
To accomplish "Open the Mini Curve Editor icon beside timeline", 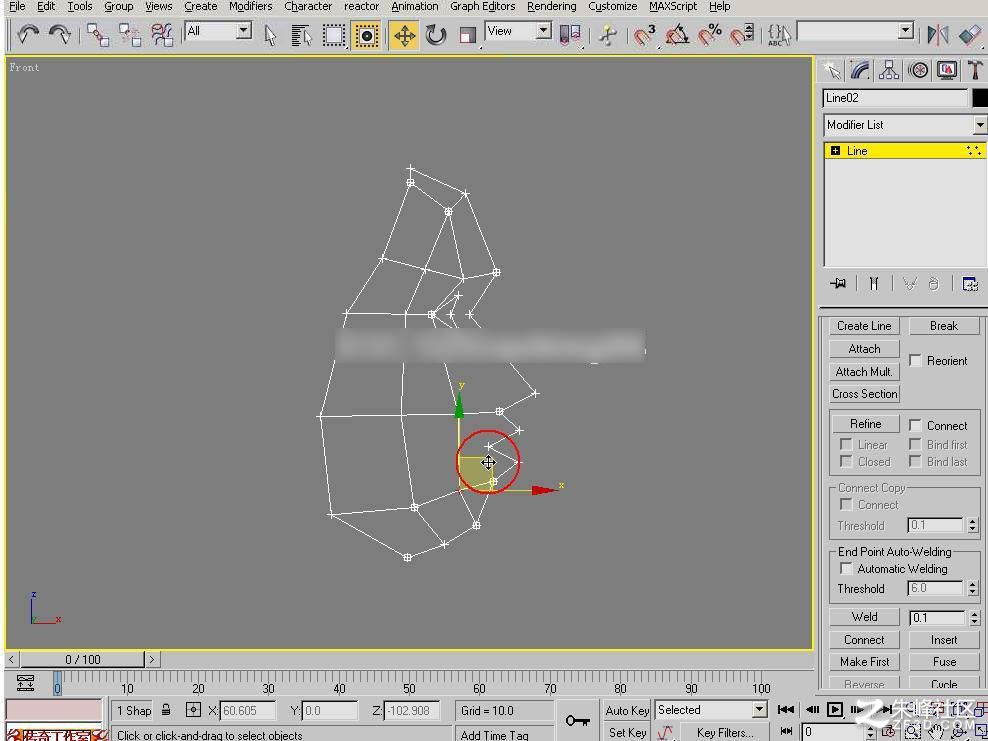I will click(x=25, y=683).
